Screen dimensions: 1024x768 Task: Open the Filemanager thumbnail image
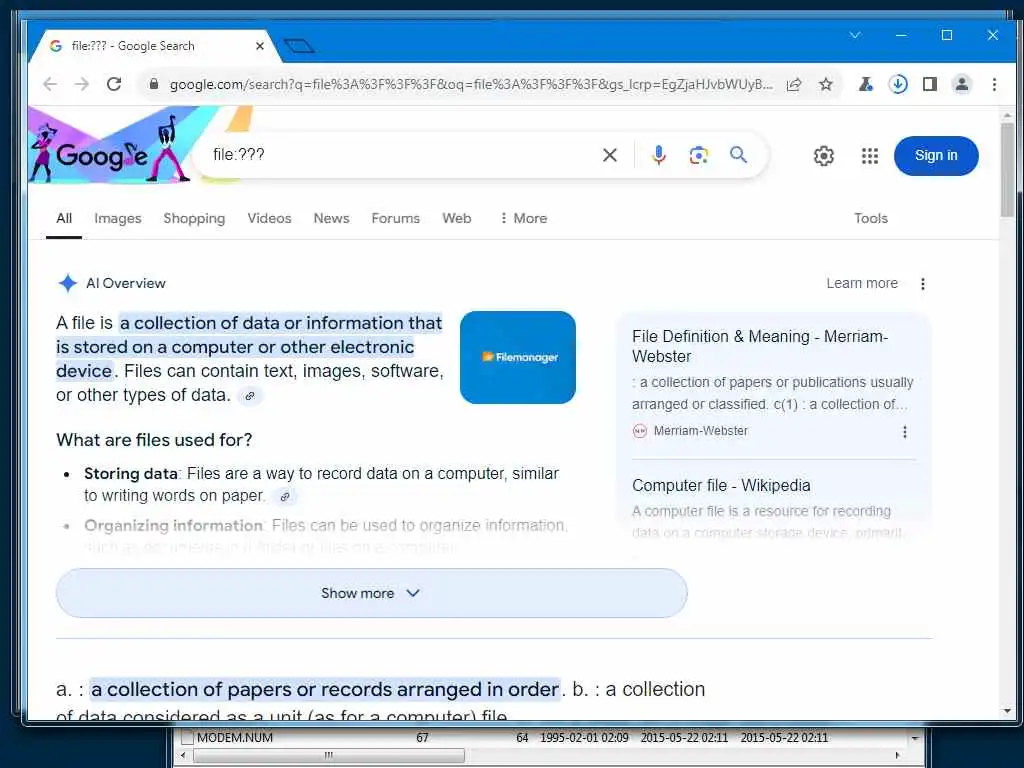[x=518, y=357]
